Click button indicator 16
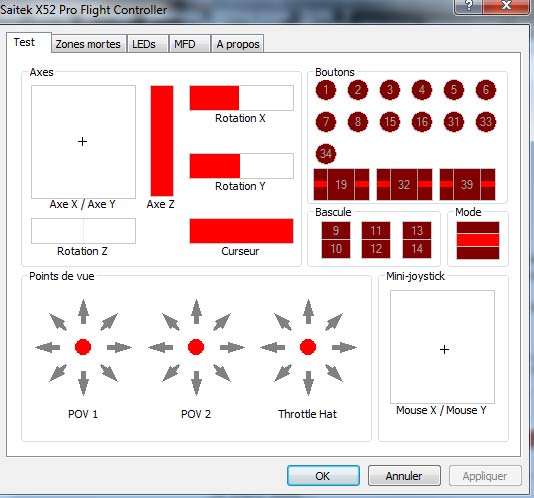Viewport: 534px width, 498px height. [x=422, y=122]
